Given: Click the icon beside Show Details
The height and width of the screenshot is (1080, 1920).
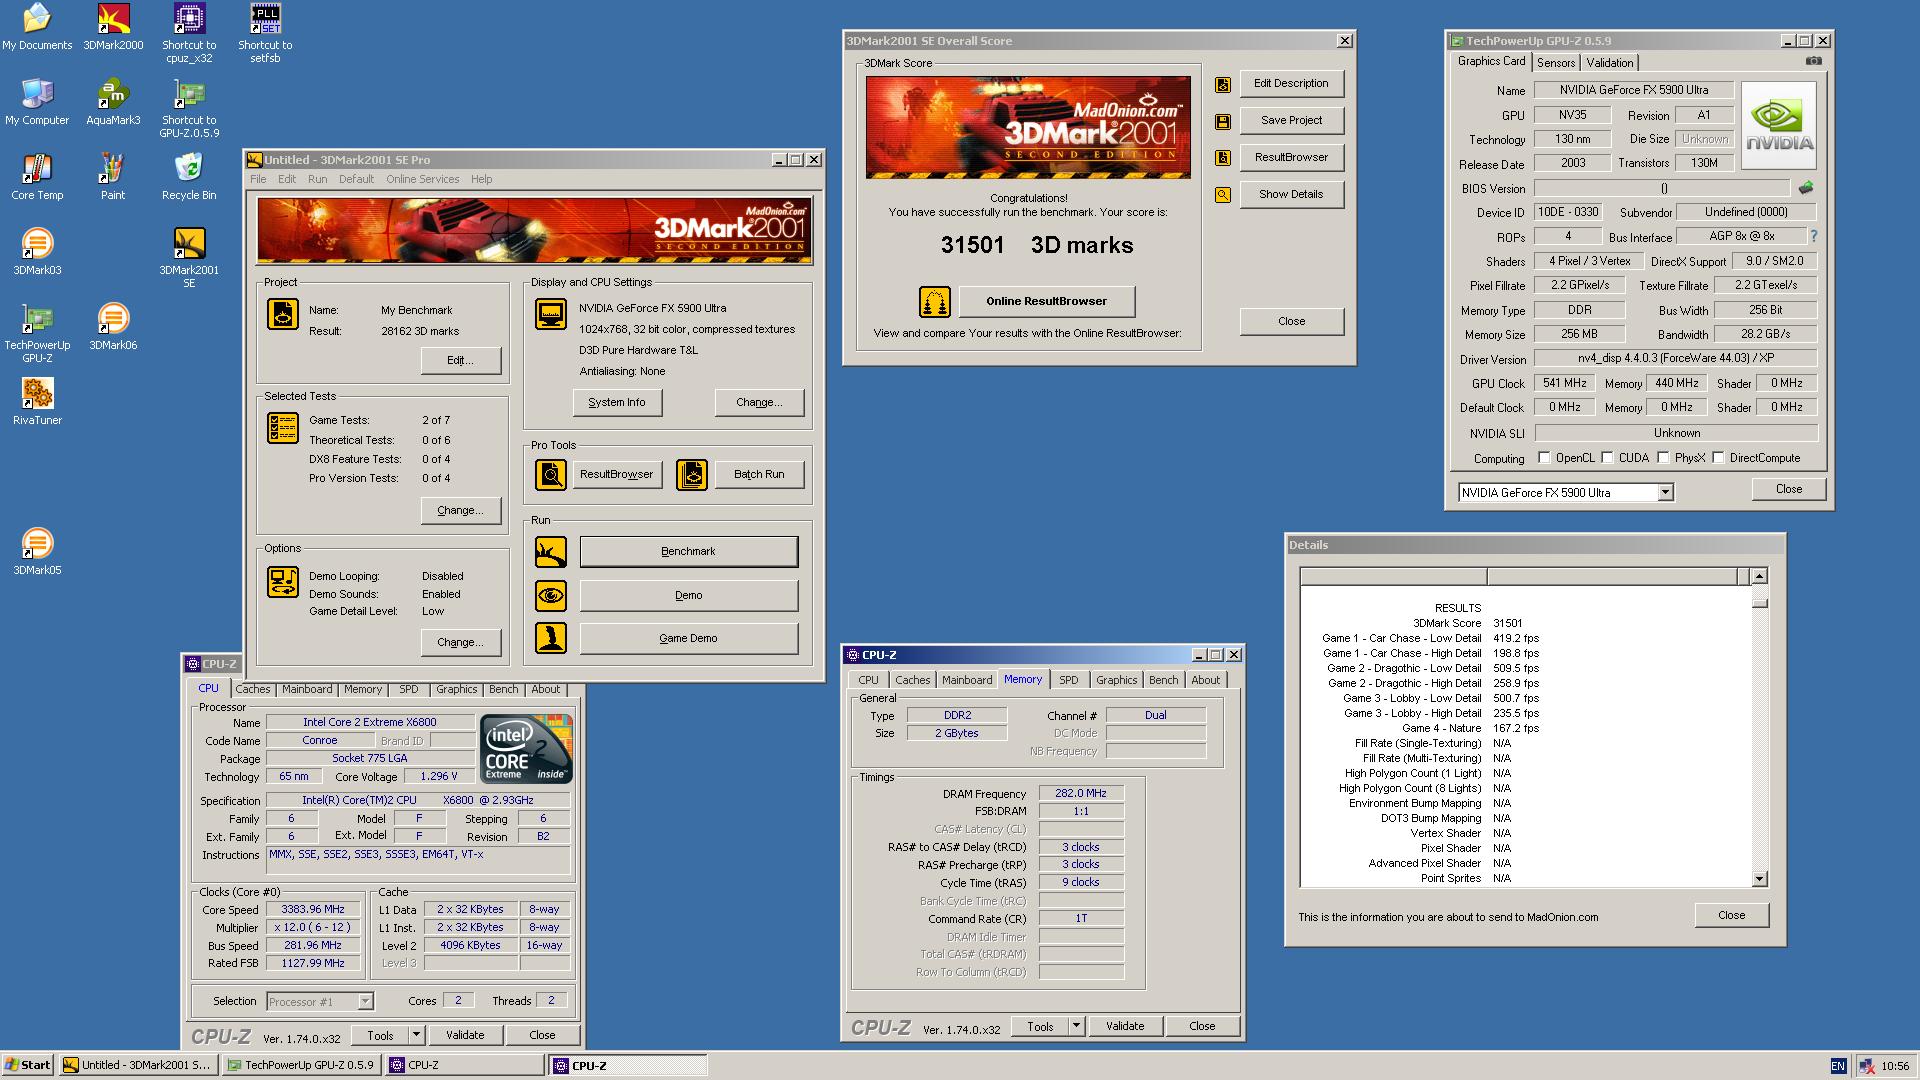Looking at the screenshot, I should tap(1222, 195).
